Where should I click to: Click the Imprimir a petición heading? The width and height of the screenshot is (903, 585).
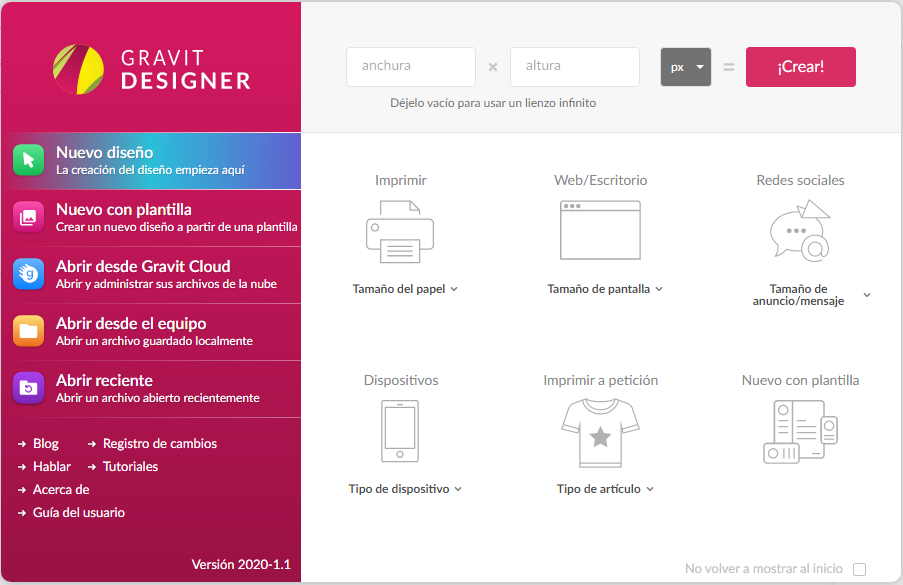[600, 380]
